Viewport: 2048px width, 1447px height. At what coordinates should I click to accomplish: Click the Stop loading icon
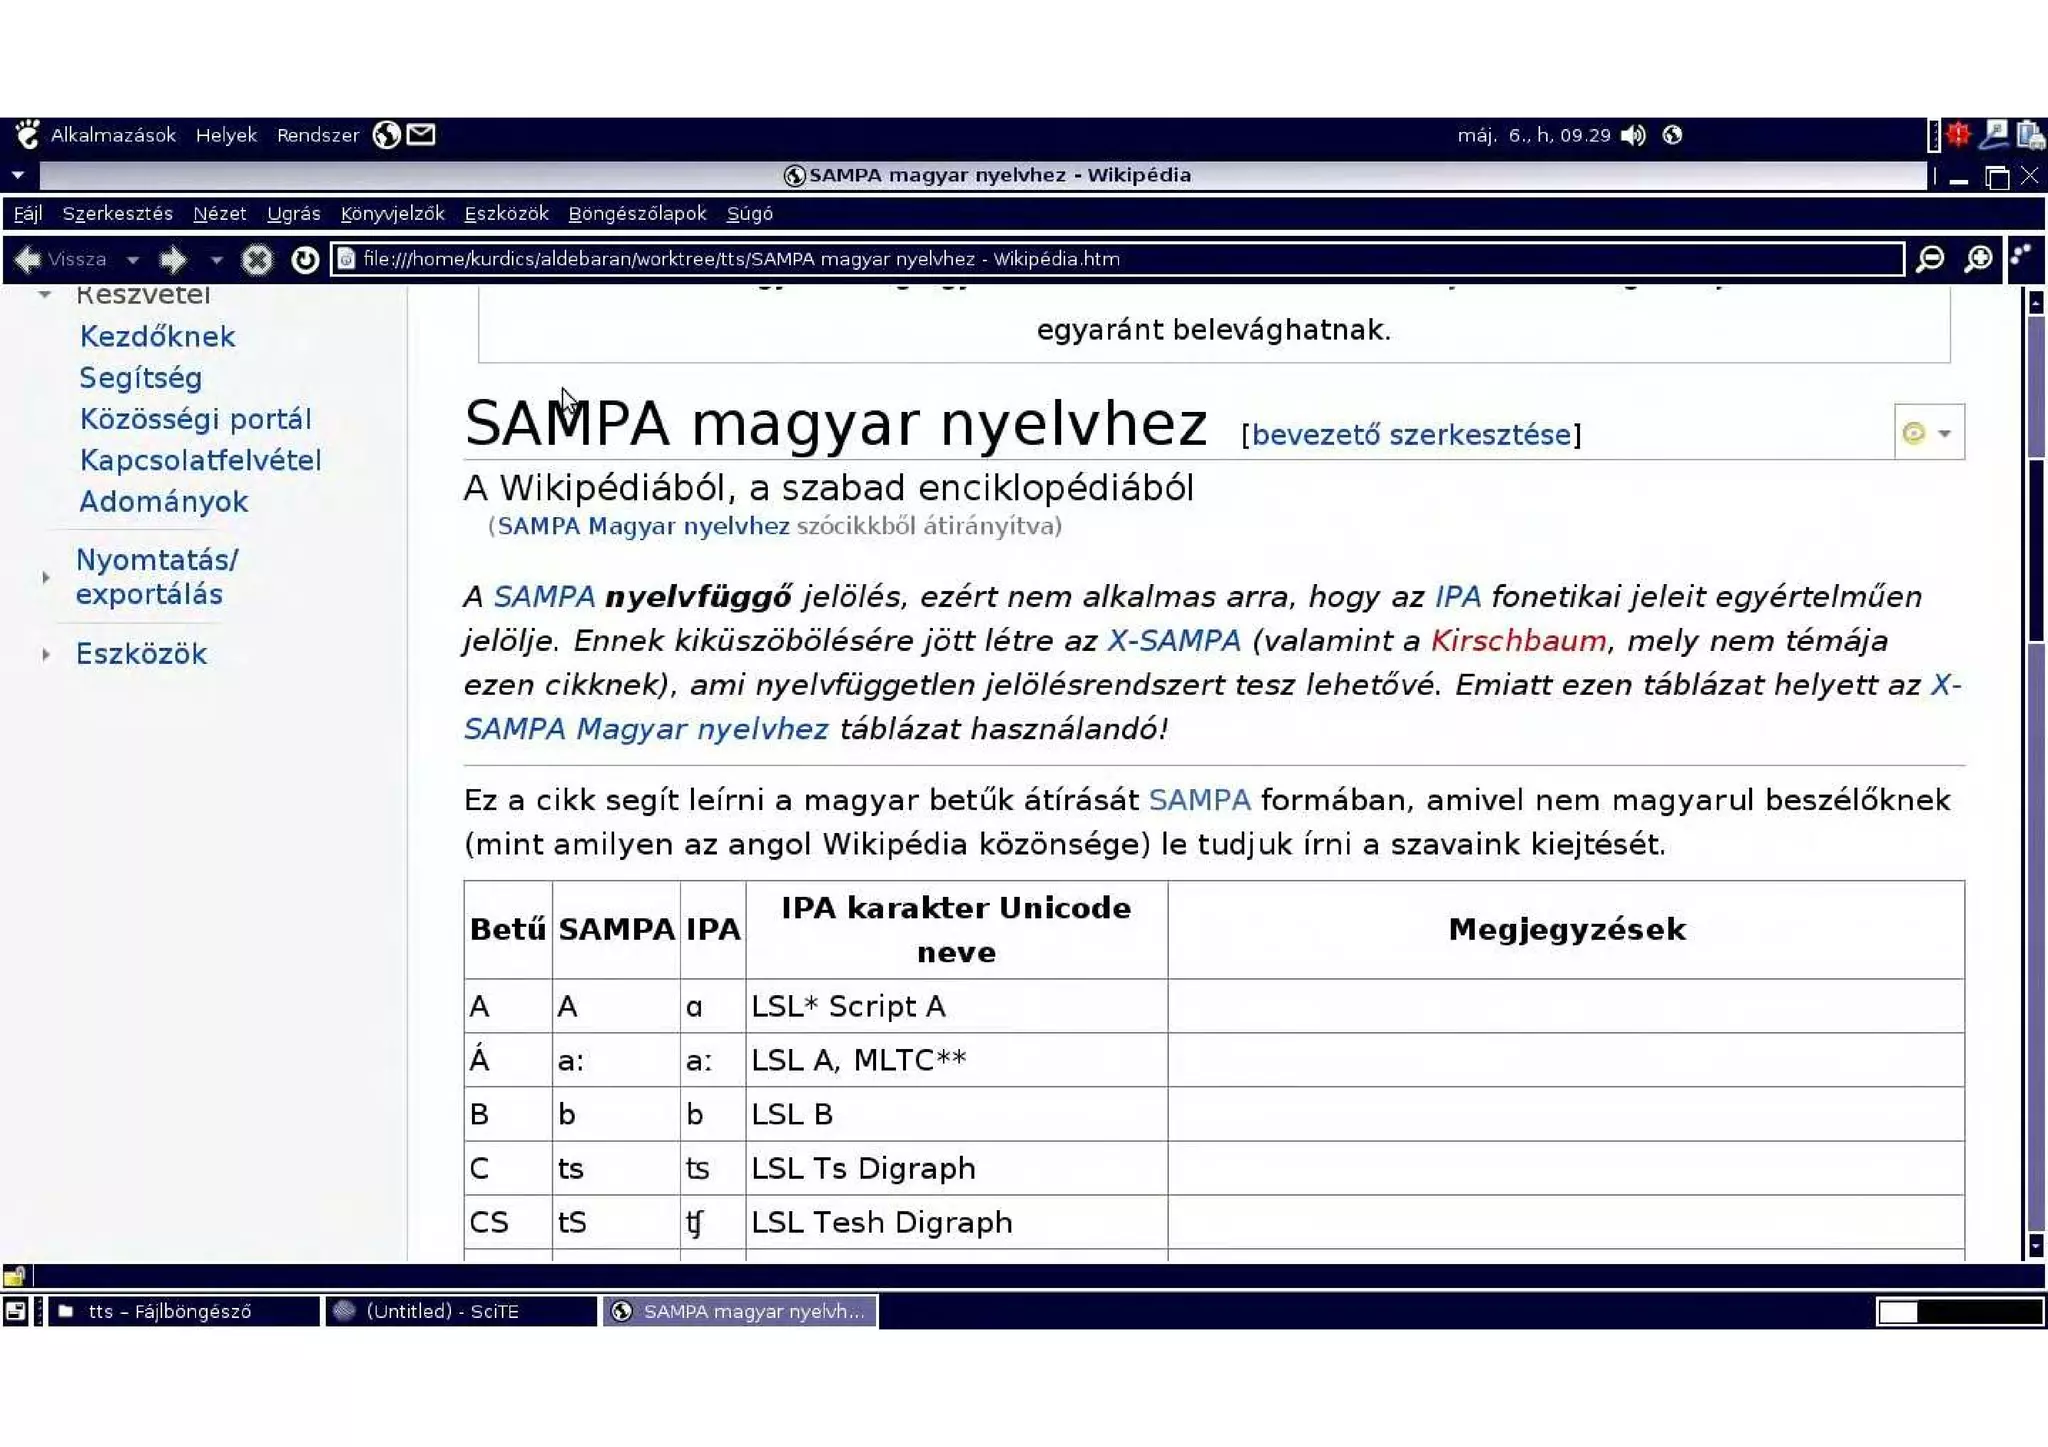(x=257, y=260)
